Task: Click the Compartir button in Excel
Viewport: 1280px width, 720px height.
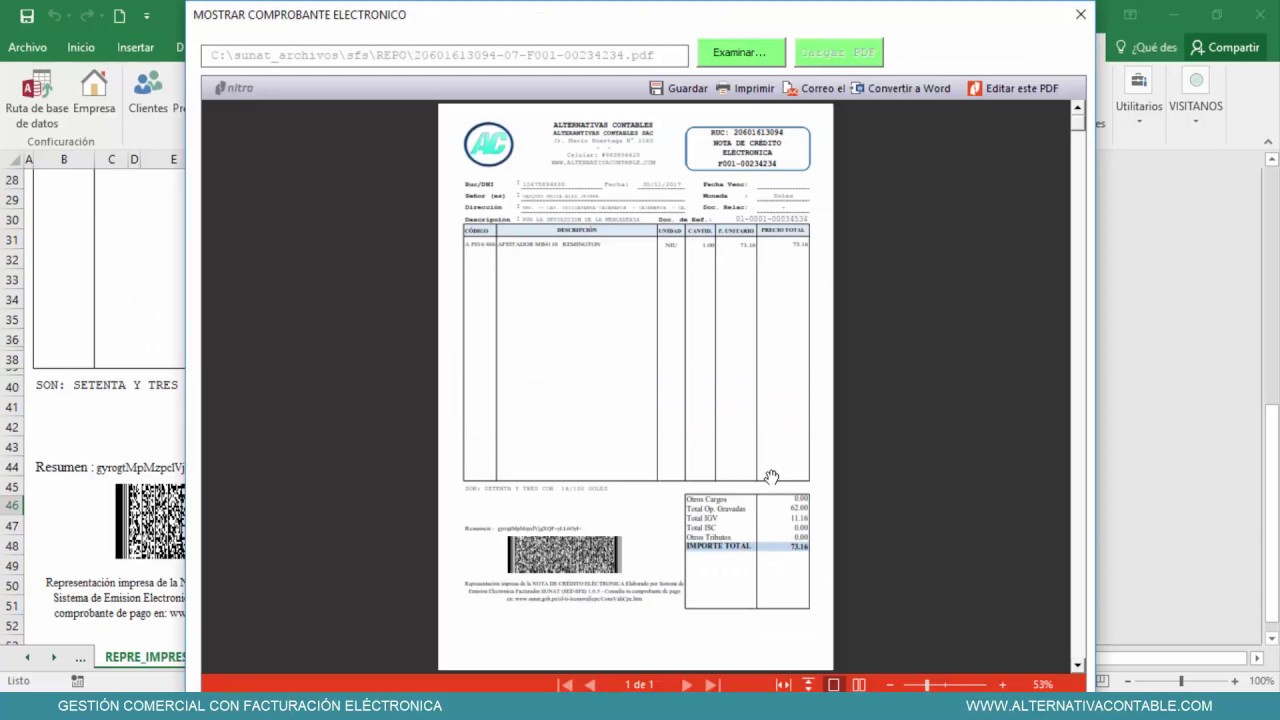Action: (1225, 47)
